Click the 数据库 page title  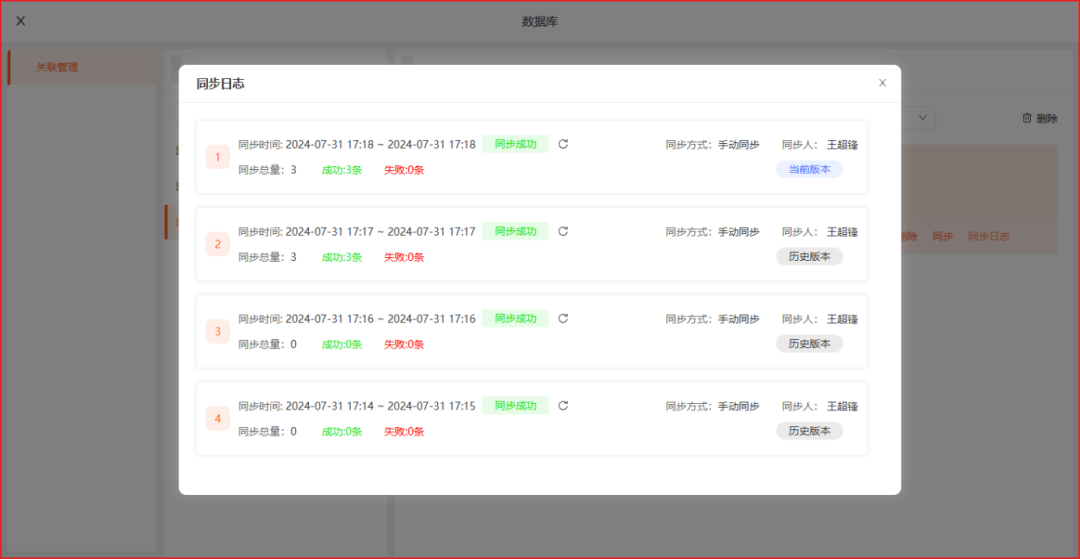(x=540, y=21)
